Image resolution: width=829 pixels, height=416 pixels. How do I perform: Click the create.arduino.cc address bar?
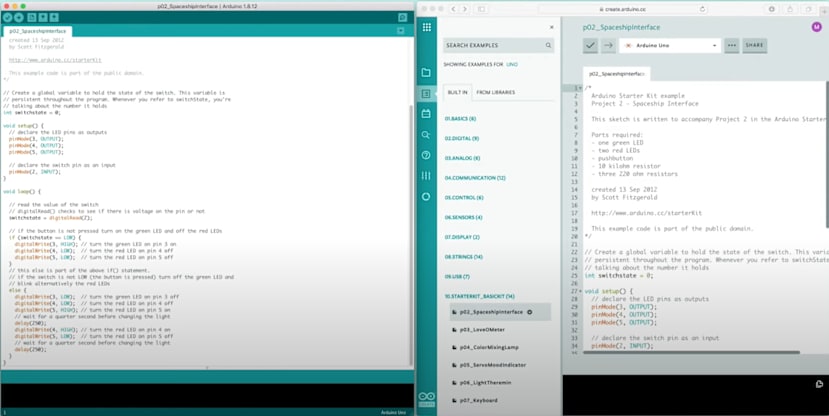(x=622, y=9)
